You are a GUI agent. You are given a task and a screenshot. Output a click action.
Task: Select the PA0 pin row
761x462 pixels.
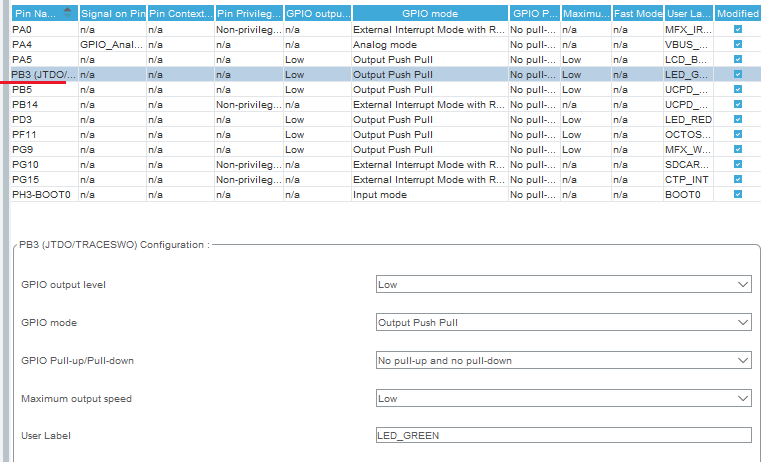(385, 30)
